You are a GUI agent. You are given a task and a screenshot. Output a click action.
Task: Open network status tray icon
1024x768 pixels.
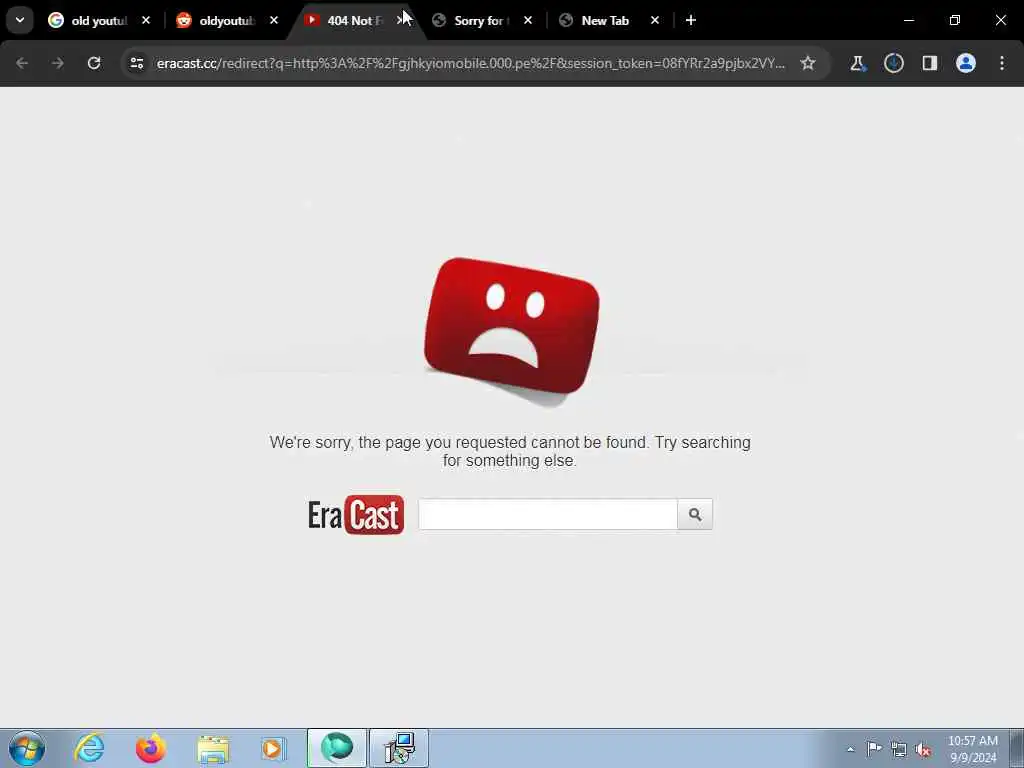(899, 749)
